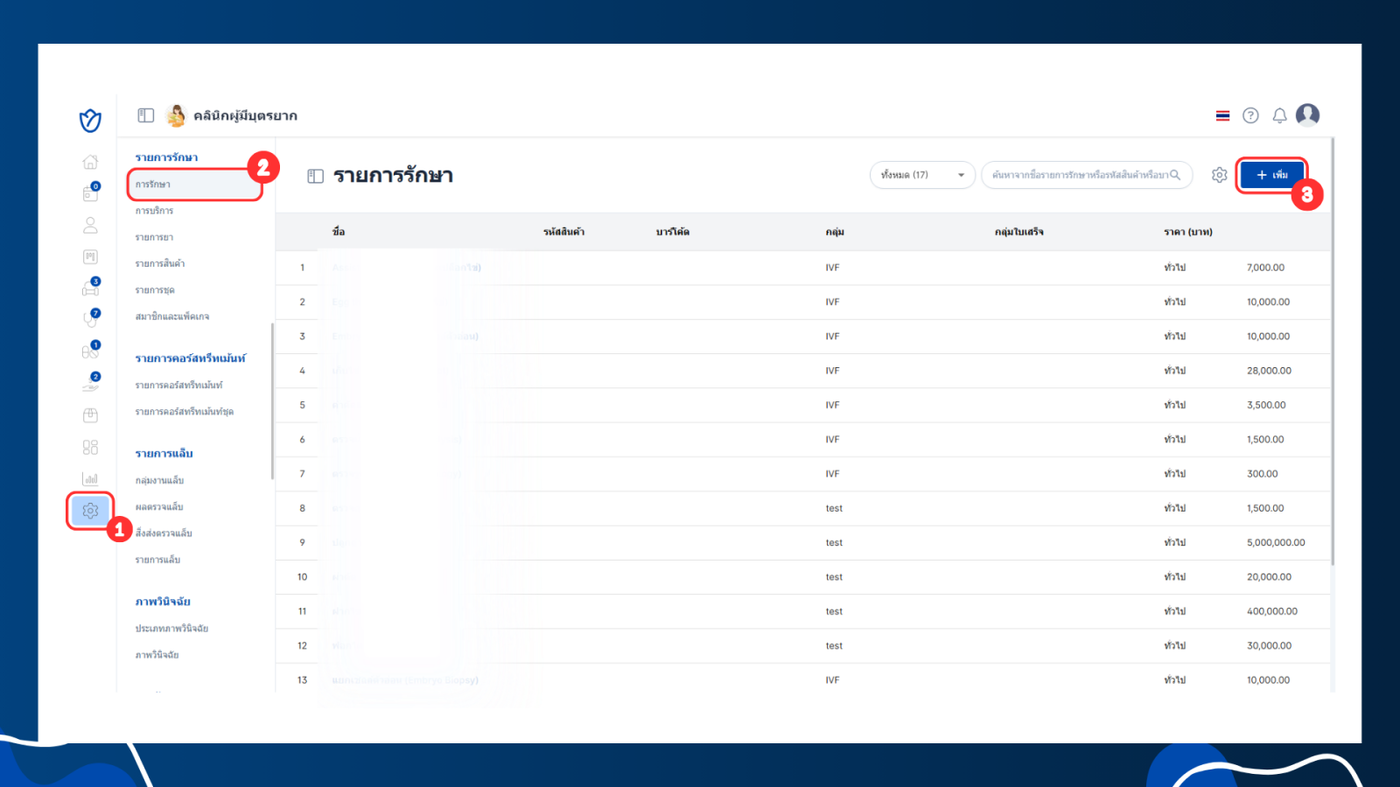Open the pills icon with badge 1
Screen dimensions: 1400x787
pyautogui.click(x=90, y=352)
